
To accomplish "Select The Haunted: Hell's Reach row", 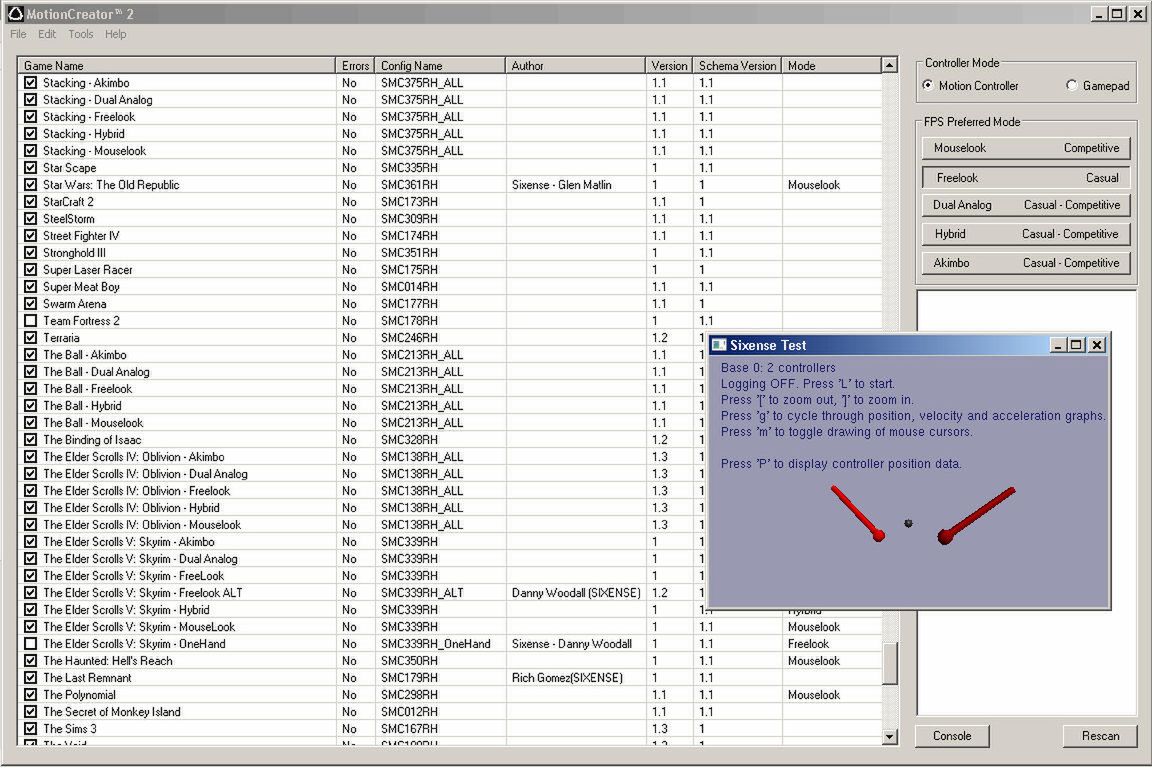I will point(450,661).
